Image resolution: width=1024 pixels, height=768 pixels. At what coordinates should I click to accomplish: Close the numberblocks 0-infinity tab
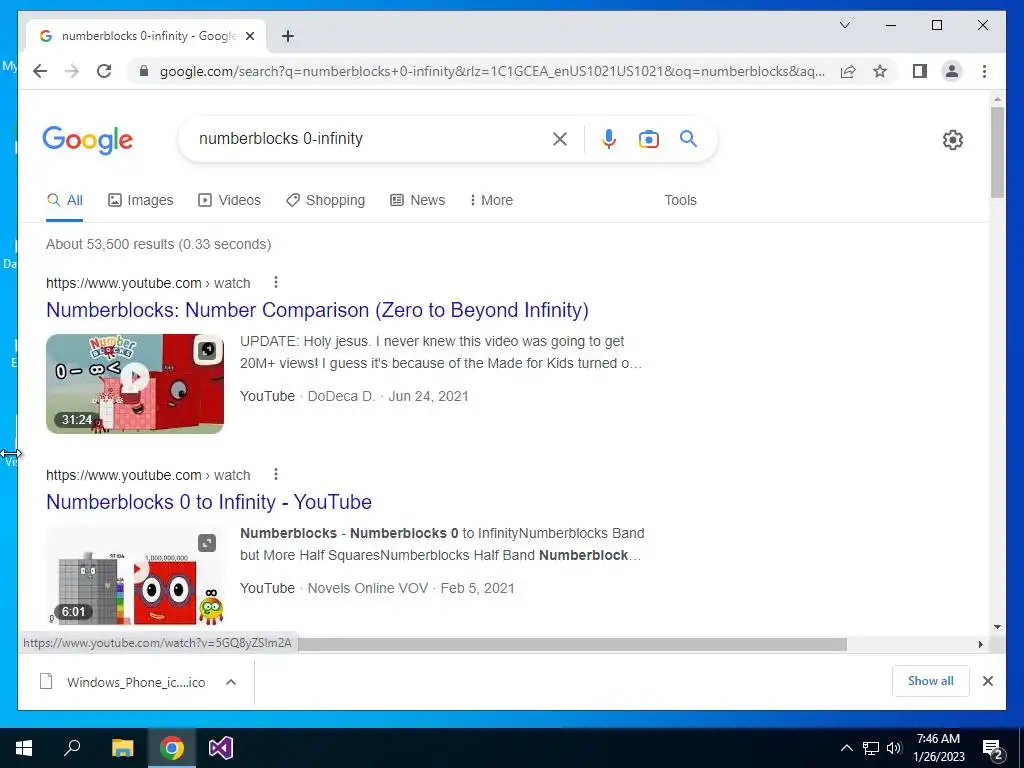249,36
